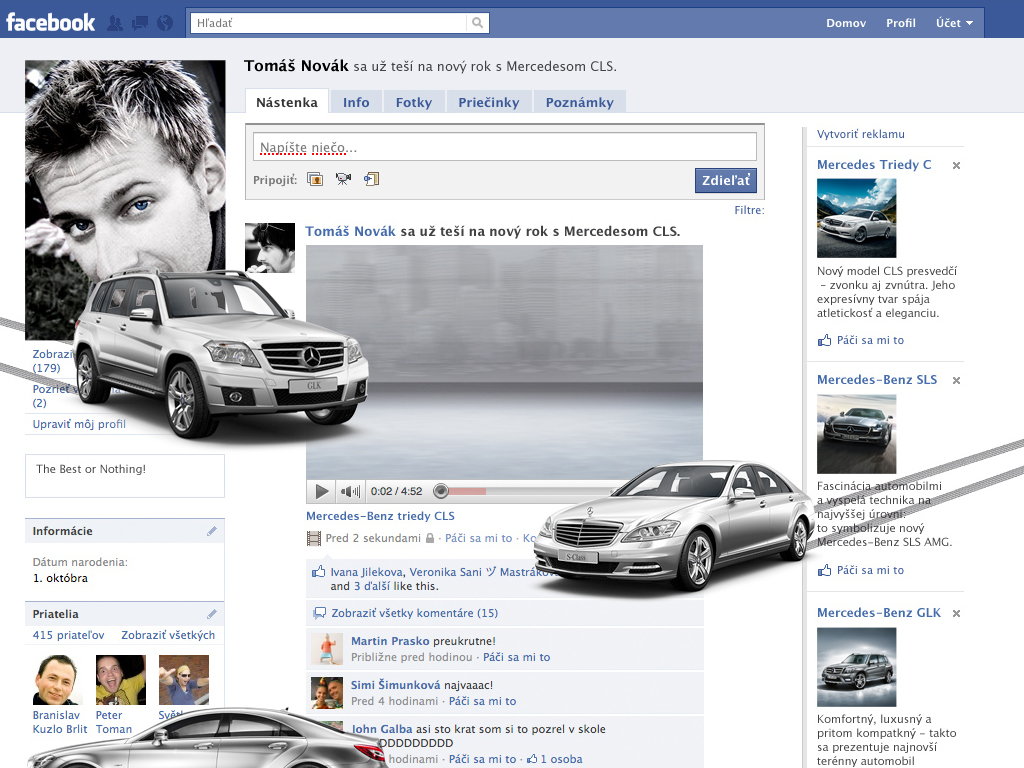Like Martin Prasko's comment

(x=517, y=657)
